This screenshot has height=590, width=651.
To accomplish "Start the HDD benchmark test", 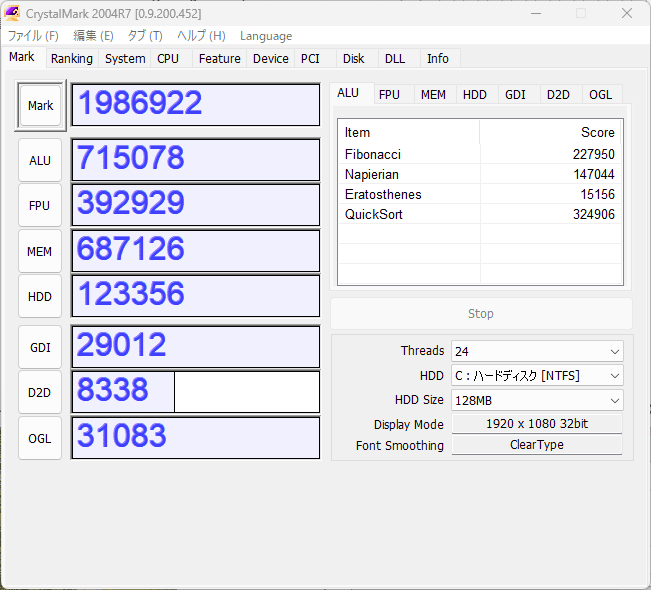I will coord(40,297).
